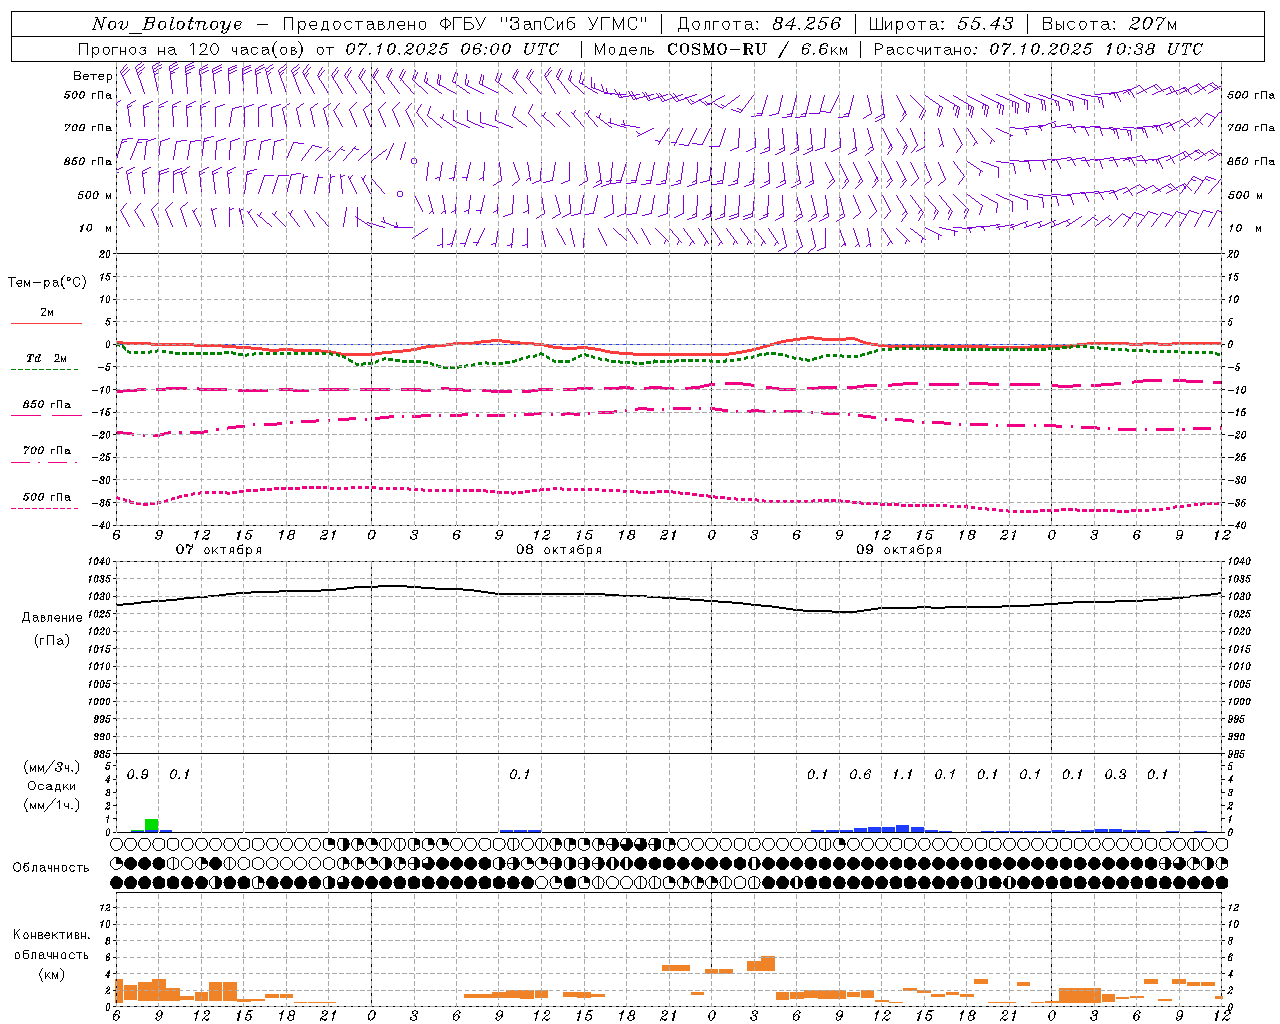Click the '07 октября' date label
The height and width of the screenshot is (1024, 1280).
point(219,550)
